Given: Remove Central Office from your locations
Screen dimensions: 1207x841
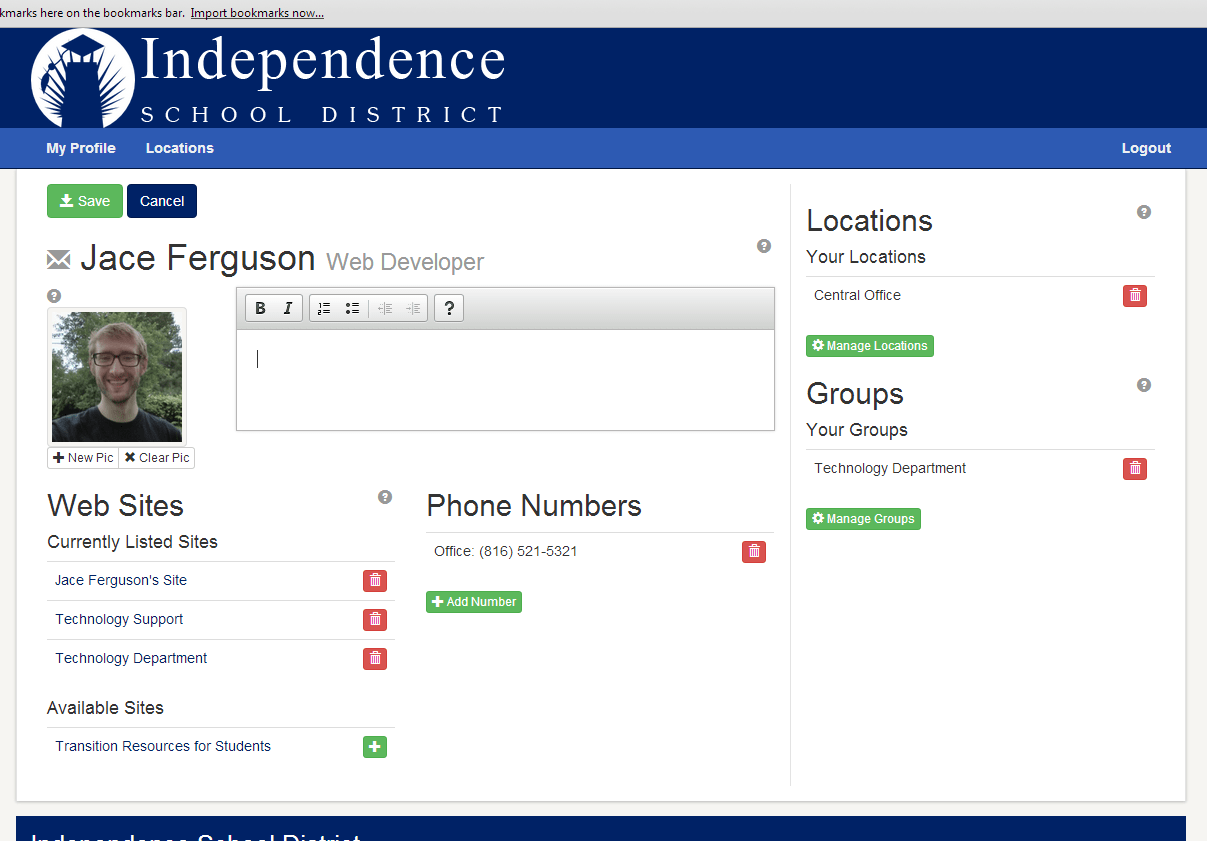Looking at the screenshot, I should click(1135, 296).
